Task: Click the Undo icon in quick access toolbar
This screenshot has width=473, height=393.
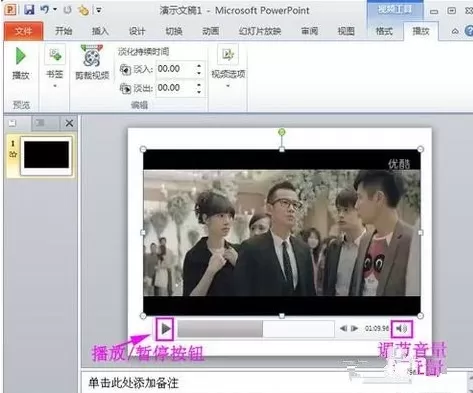Action: tap(45, 10)
